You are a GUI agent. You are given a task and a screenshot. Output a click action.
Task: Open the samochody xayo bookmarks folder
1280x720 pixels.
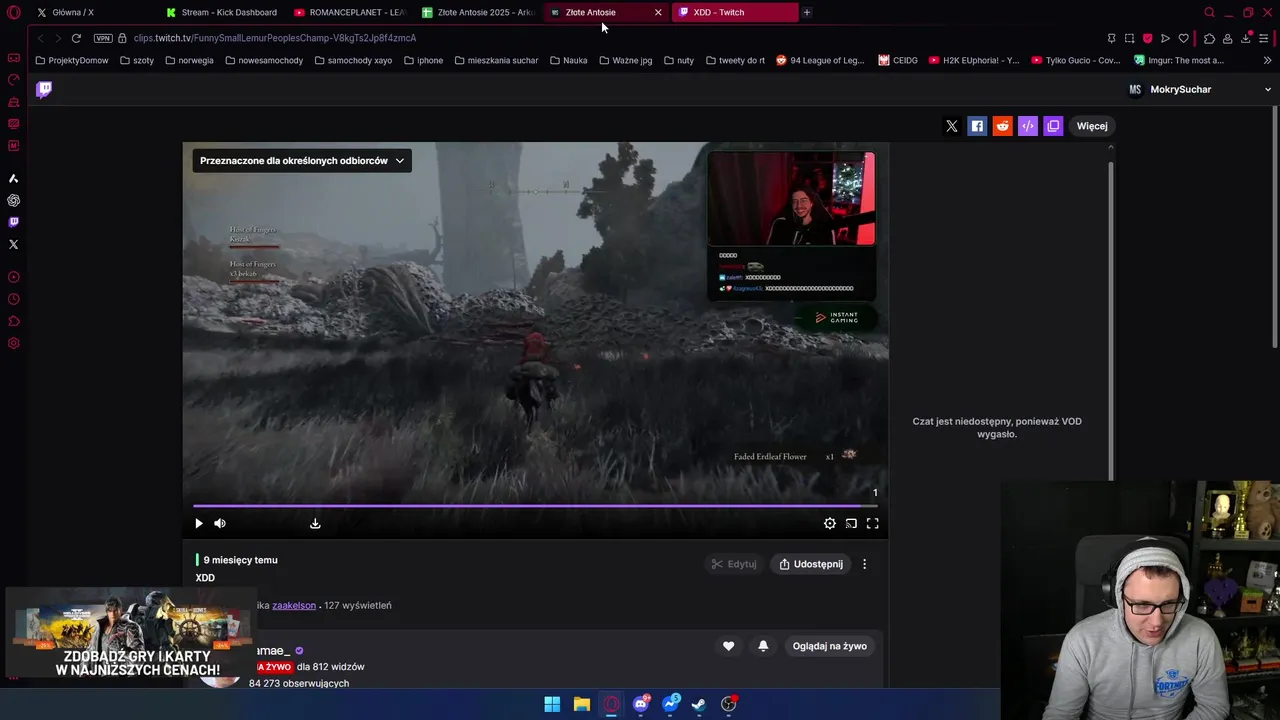(353, 60)
